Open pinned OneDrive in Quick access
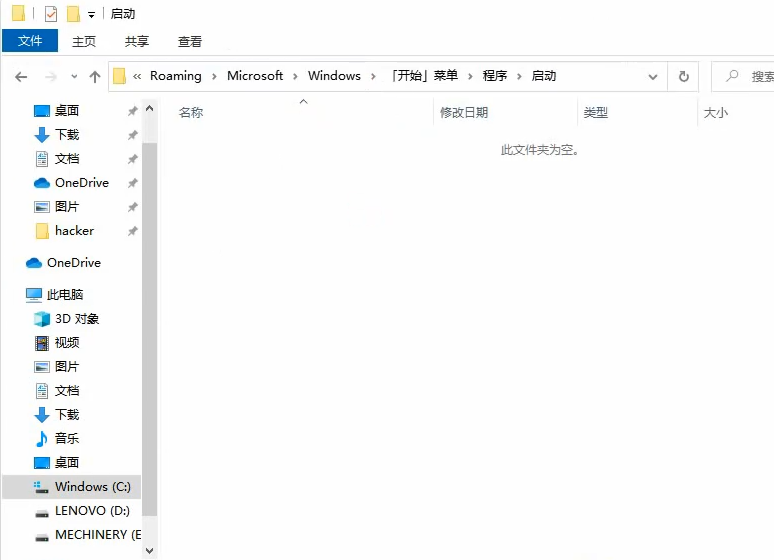Screen dimensions: 774x560 tap(81, 183)
